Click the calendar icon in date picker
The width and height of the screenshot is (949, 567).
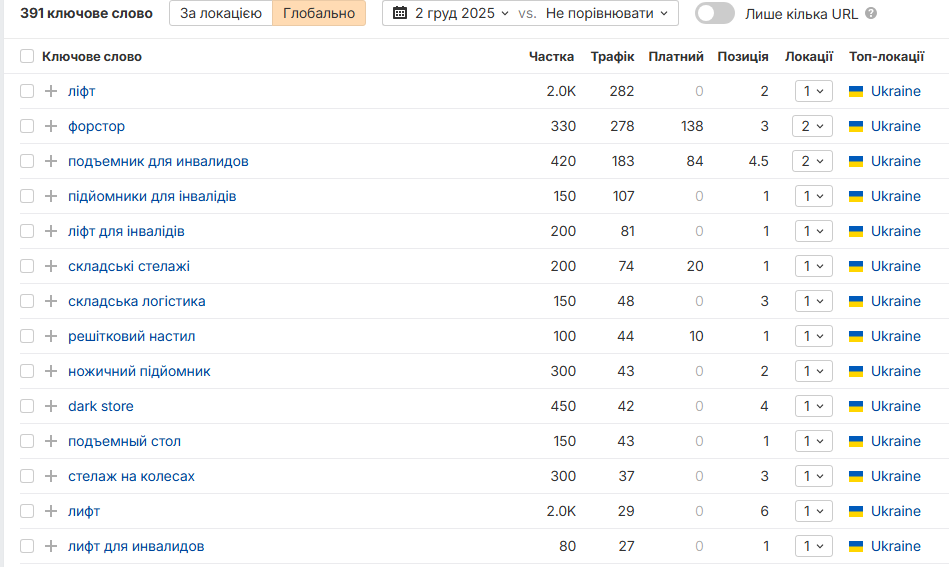400,13
